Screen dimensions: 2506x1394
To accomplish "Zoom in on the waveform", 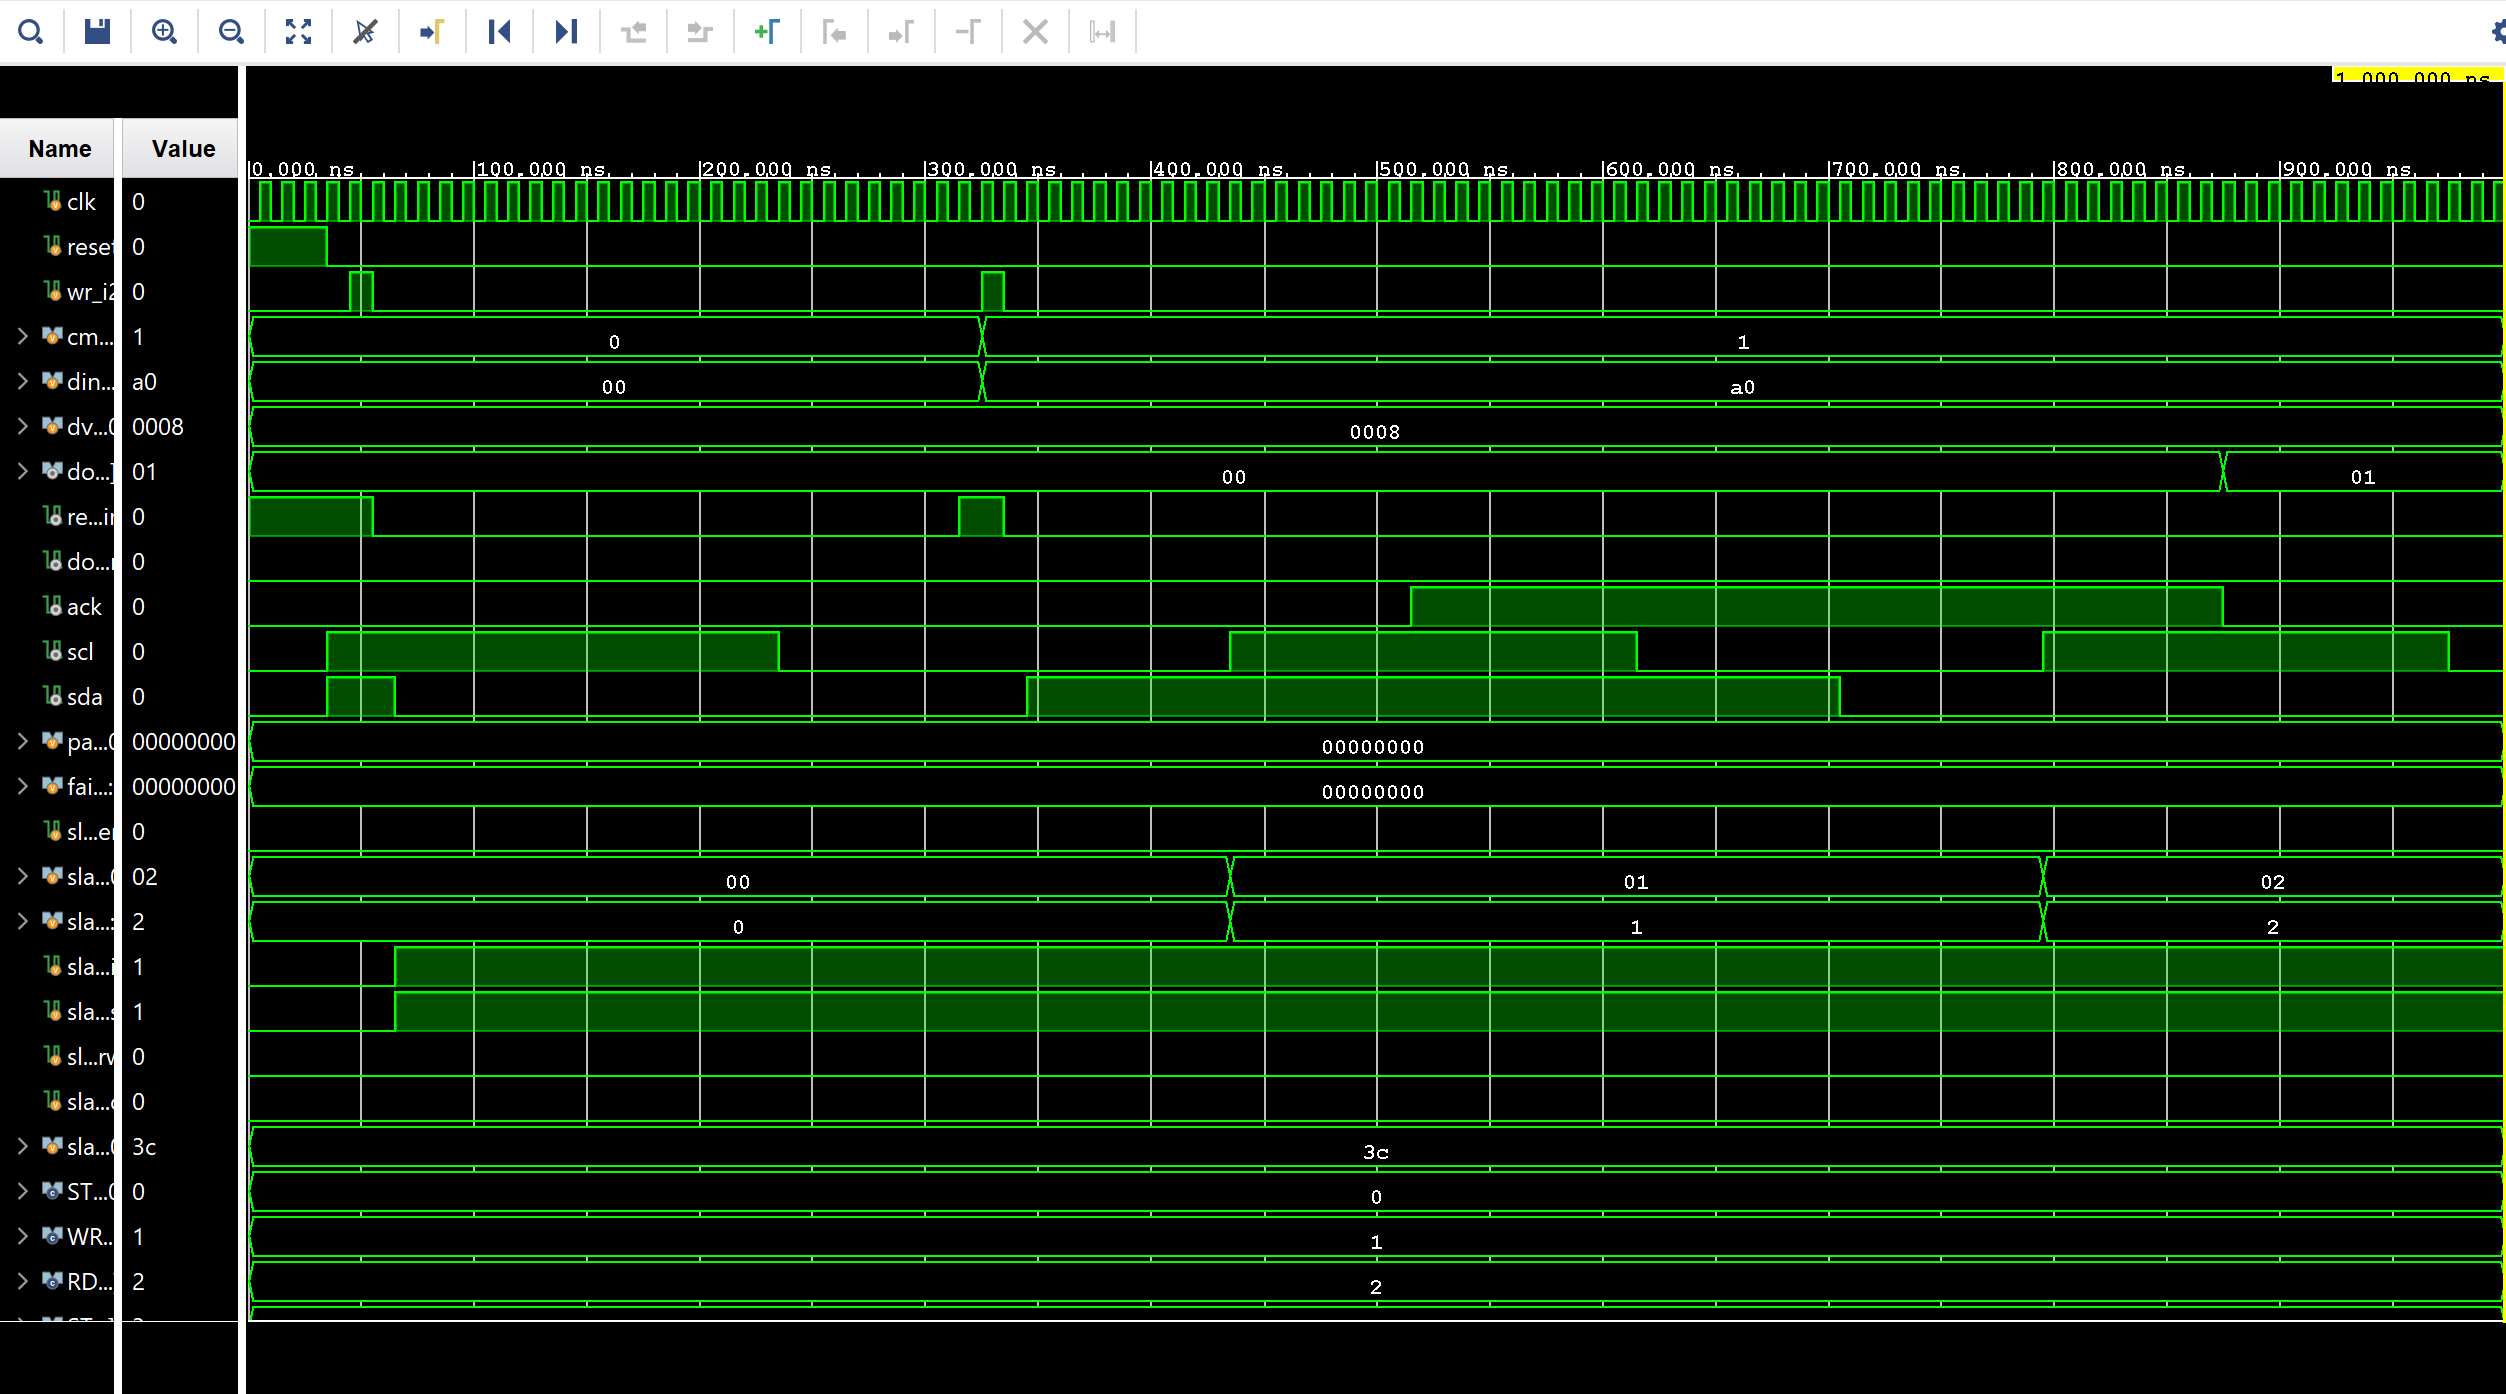I will point(164,32).
